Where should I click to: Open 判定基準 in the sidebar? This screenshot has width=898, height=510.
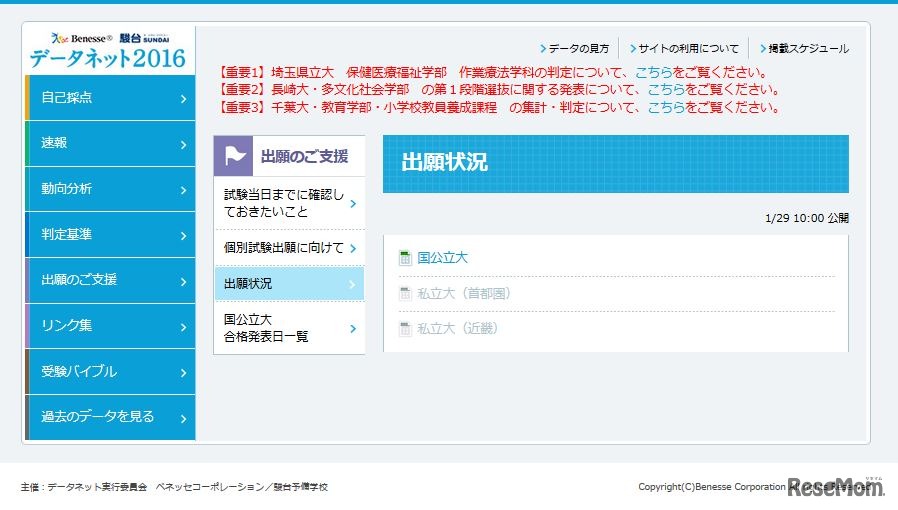(108, 235)
